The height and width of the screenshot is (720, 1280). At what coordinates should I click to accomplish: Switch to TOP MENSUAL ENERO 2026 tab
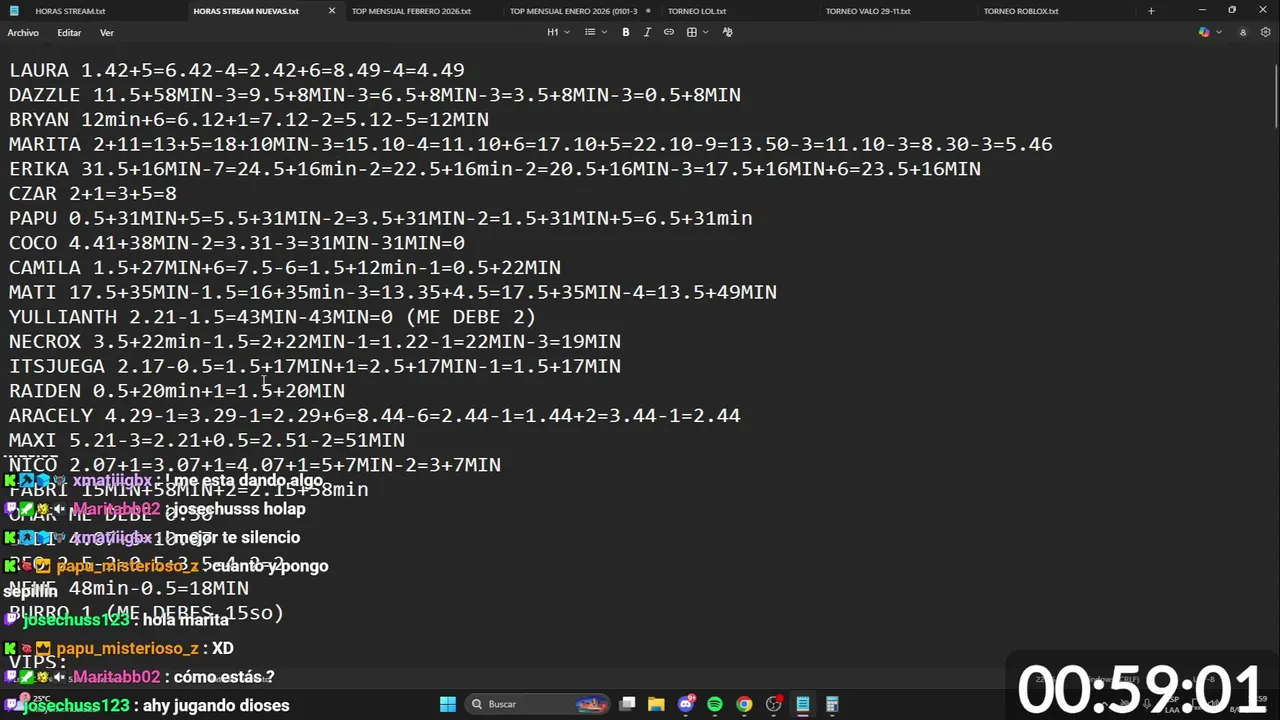[x=573, y=11]
